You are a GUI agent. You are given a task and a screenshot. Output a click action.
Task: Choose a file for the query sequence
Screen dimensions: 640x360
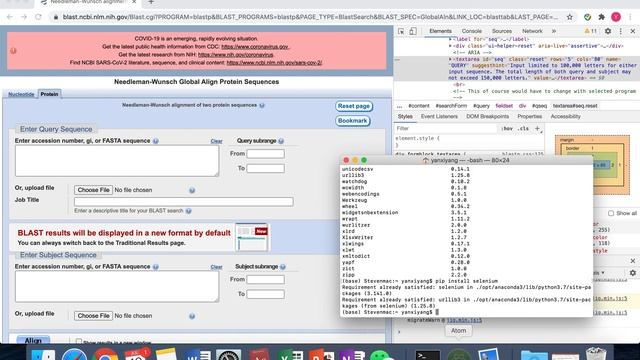93,190
